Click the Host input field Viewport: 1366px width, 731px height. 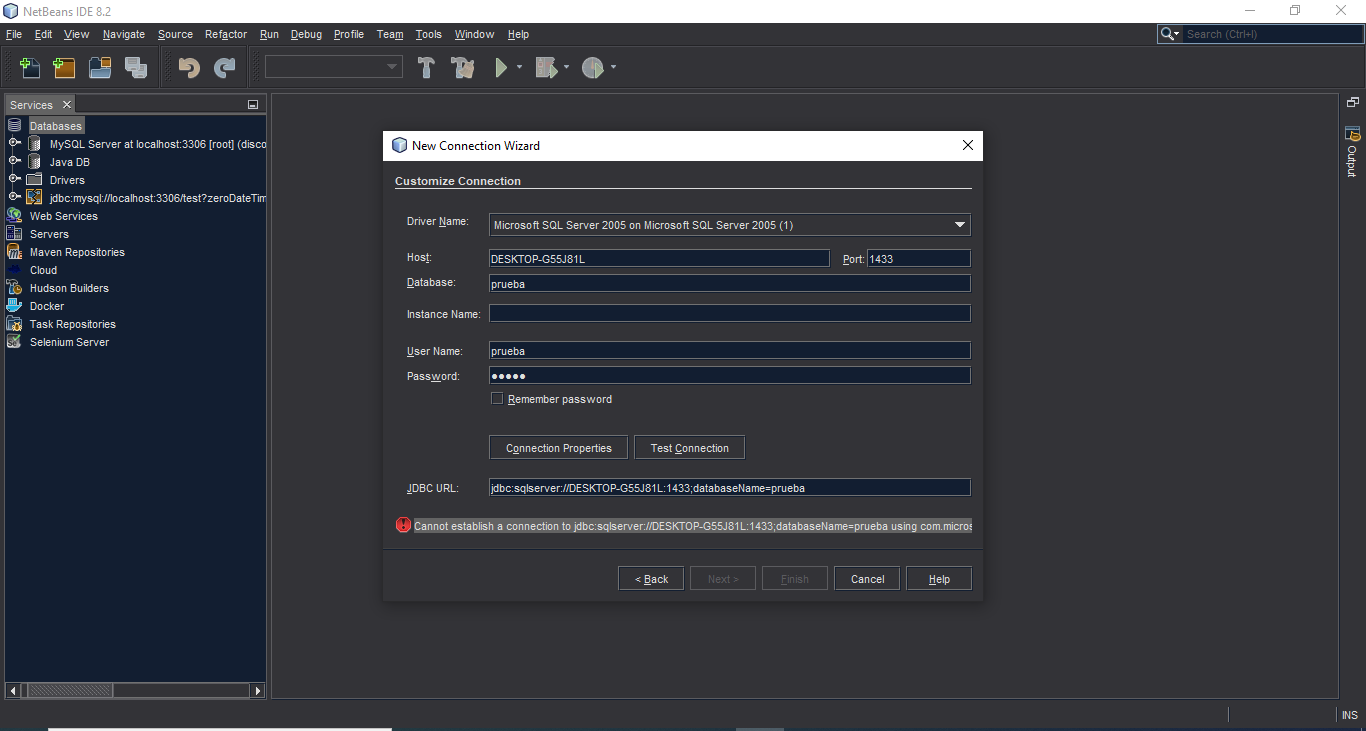(659, 258)
